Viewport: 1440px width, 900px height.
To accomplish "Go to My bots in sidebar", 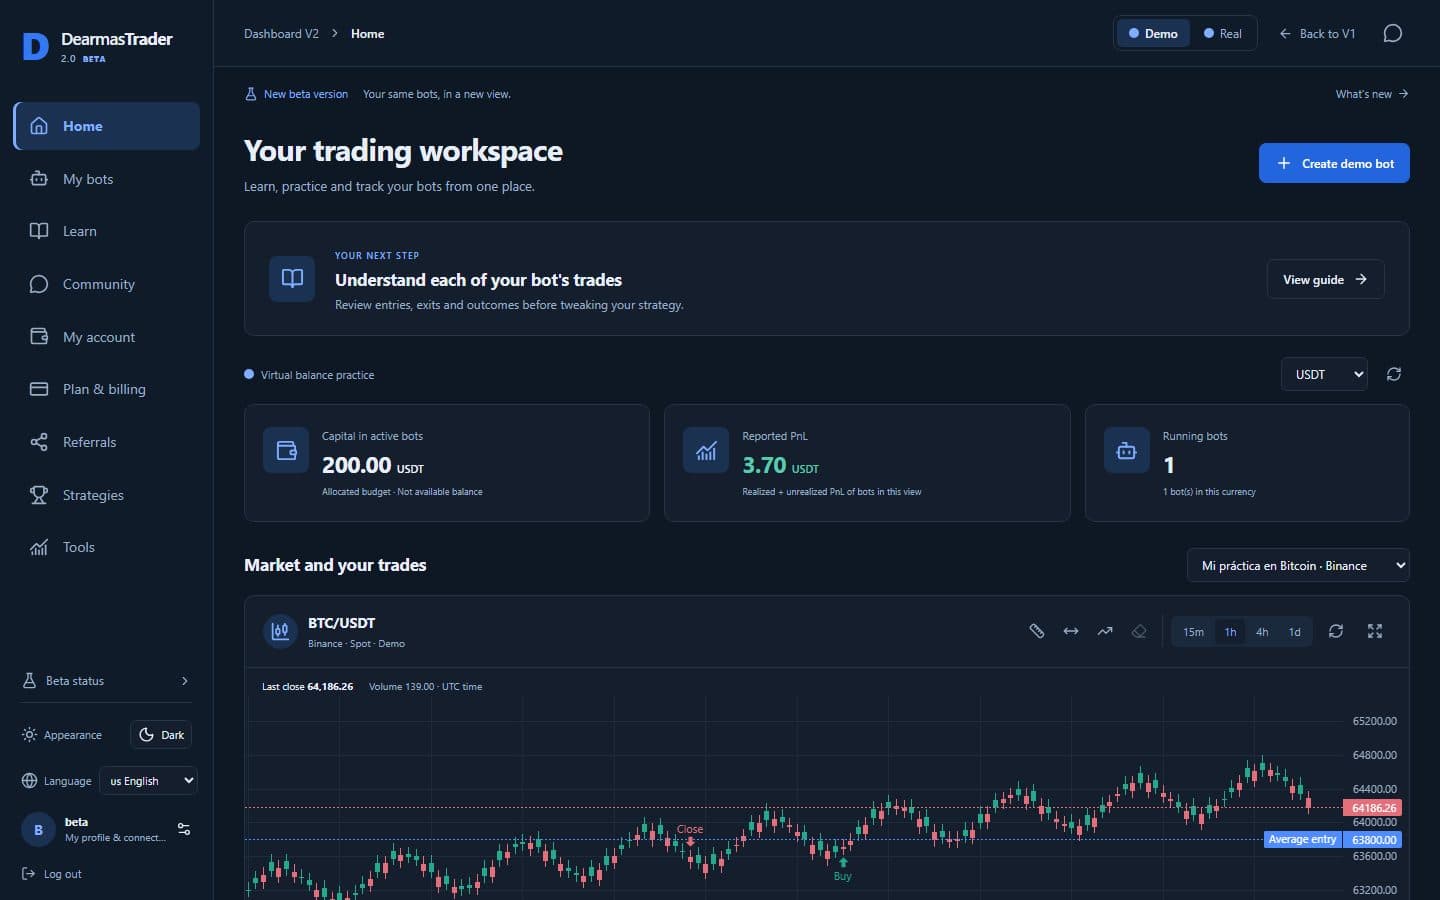I will tap(107, 179).
